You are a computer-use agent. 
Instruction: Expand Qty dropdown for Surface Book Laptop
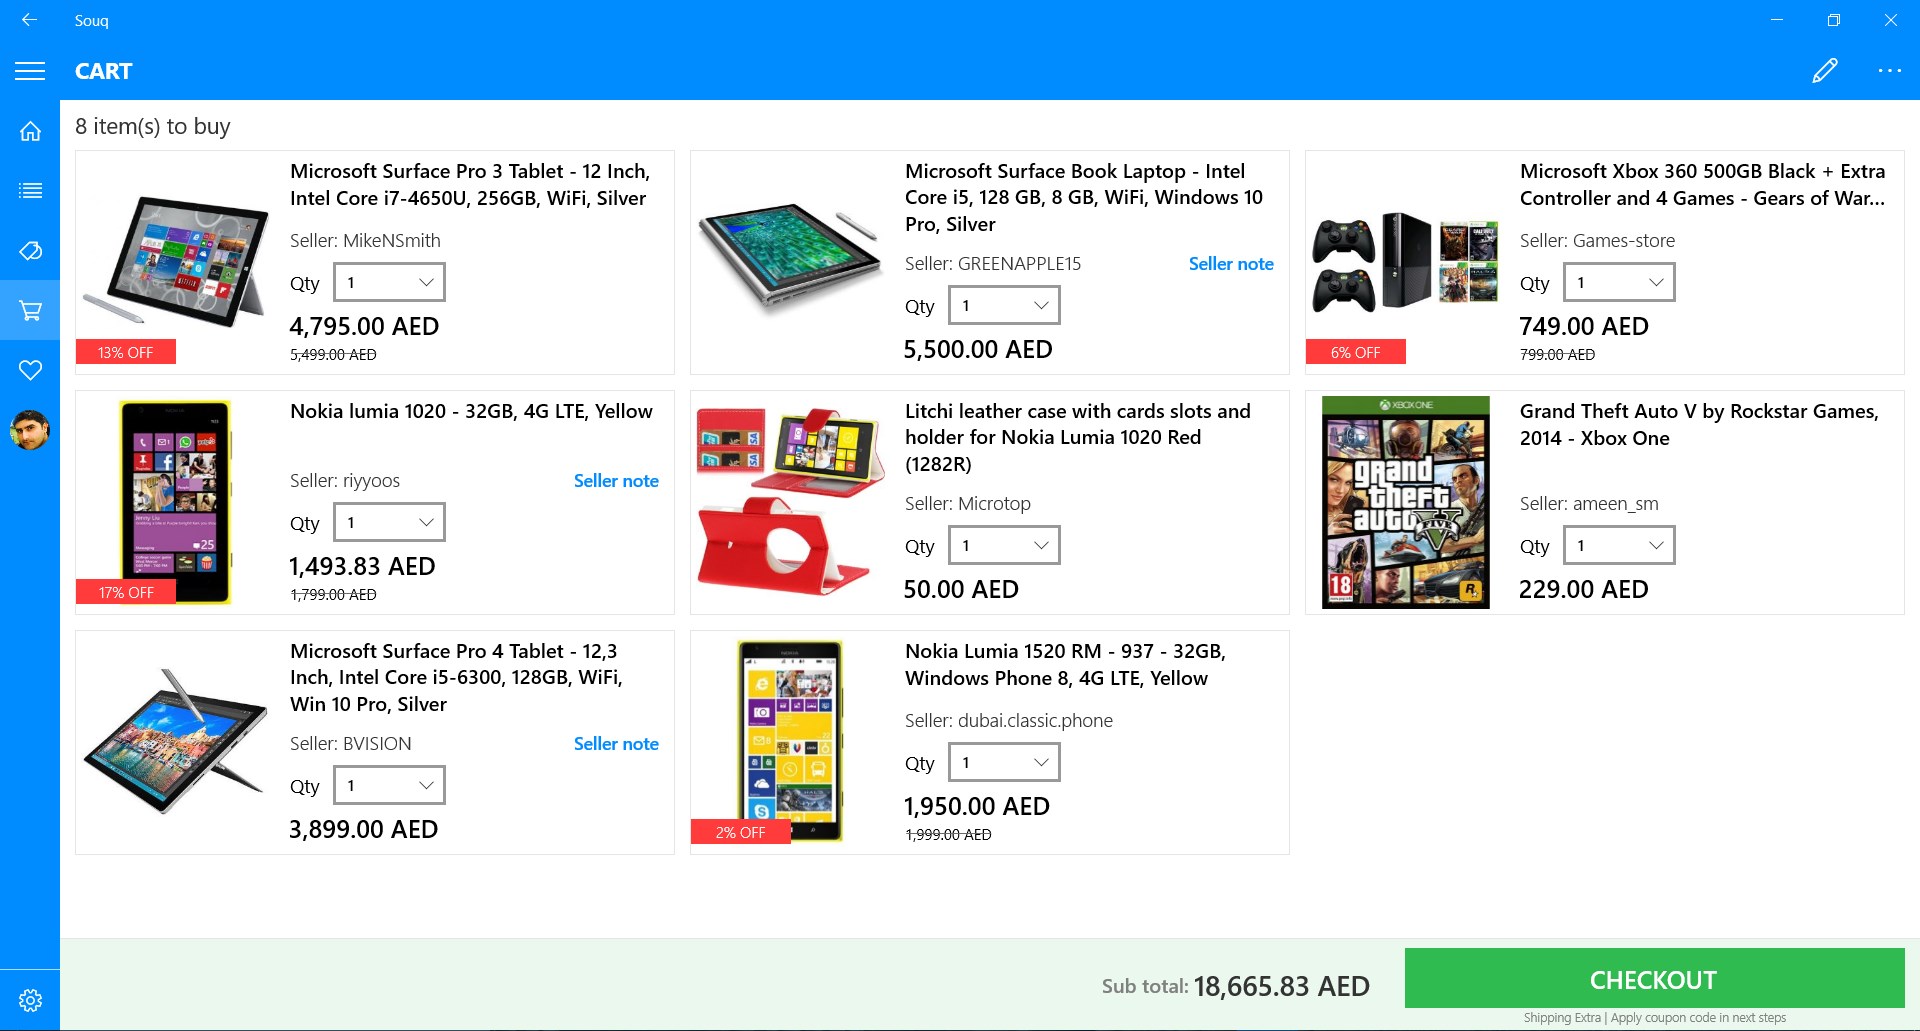coord(1004,305)
